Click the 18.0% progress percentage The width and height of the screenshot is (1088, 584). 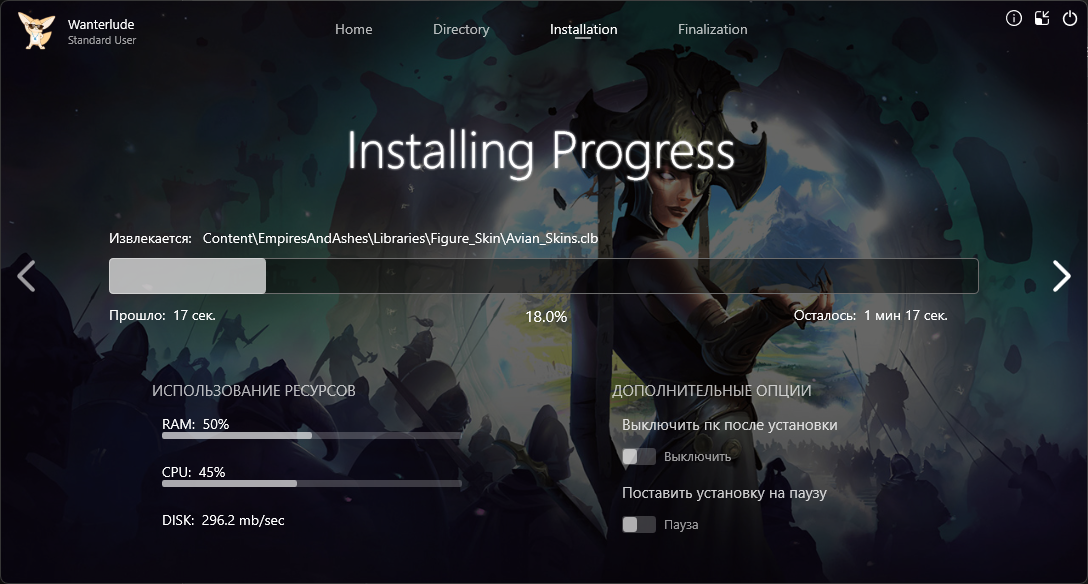(x=546, y=316)
